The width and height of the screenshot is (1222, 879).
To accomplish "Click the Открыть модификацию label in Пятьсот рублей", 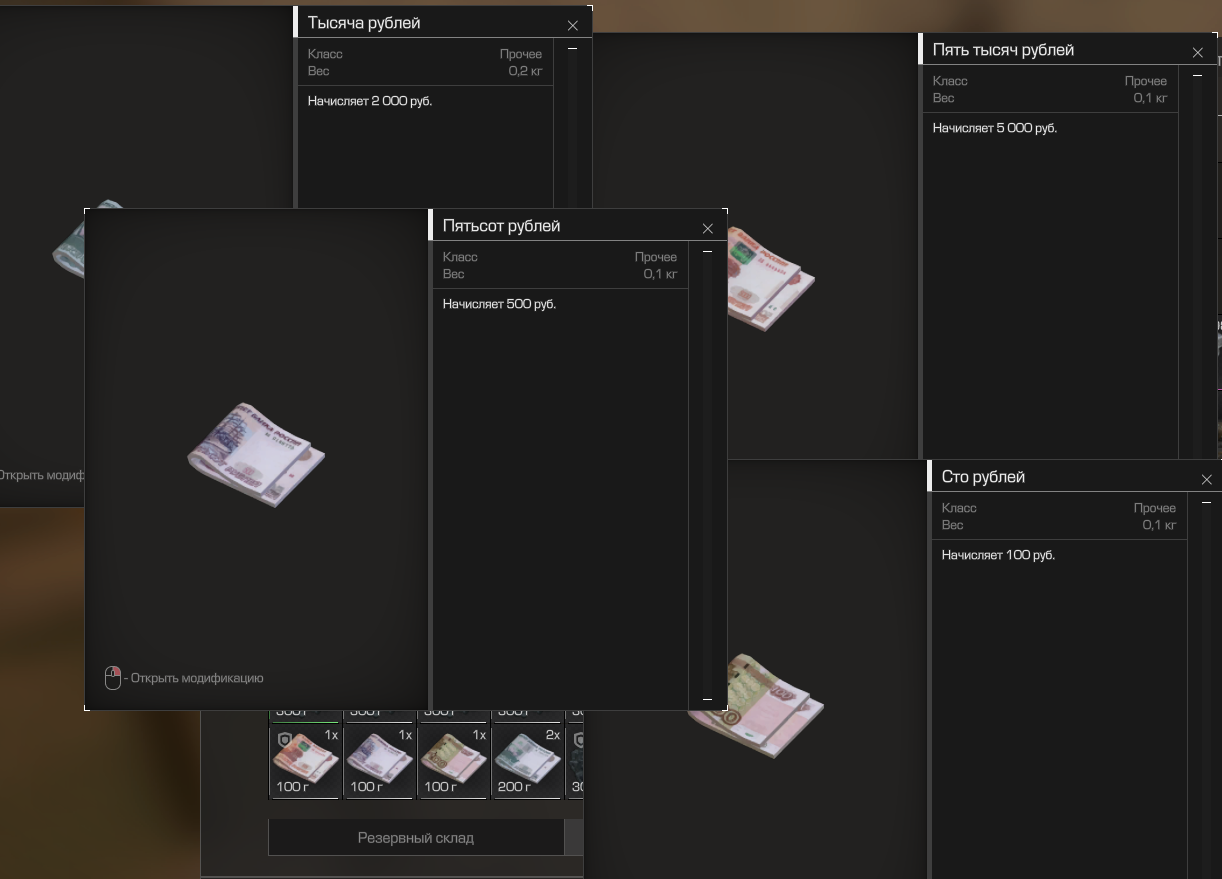I will (x=197, y=678).
